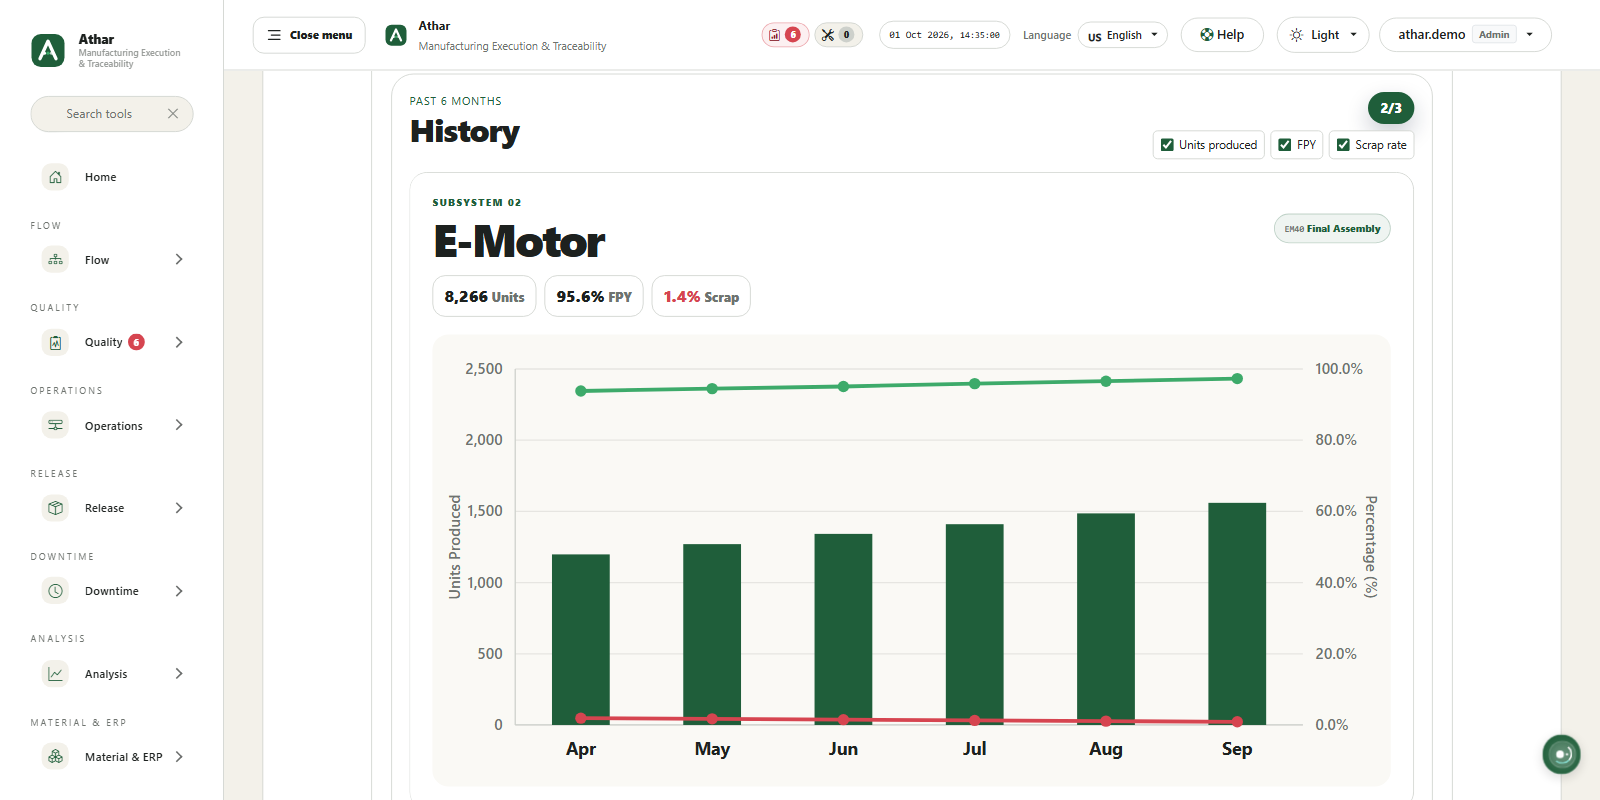Click the date and time display
Viewport: 1600px width, 800px height.
944,35
